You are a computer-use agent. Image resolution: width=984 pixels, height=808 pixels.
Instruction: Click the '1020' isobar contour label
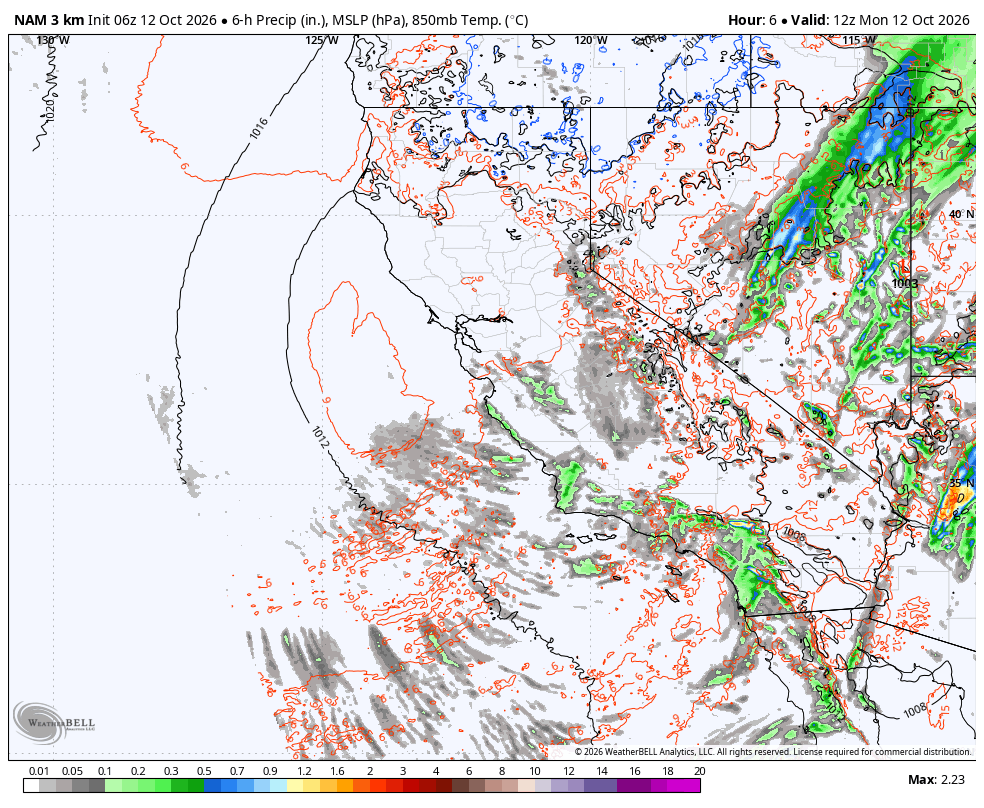click(x=51, y=111)
